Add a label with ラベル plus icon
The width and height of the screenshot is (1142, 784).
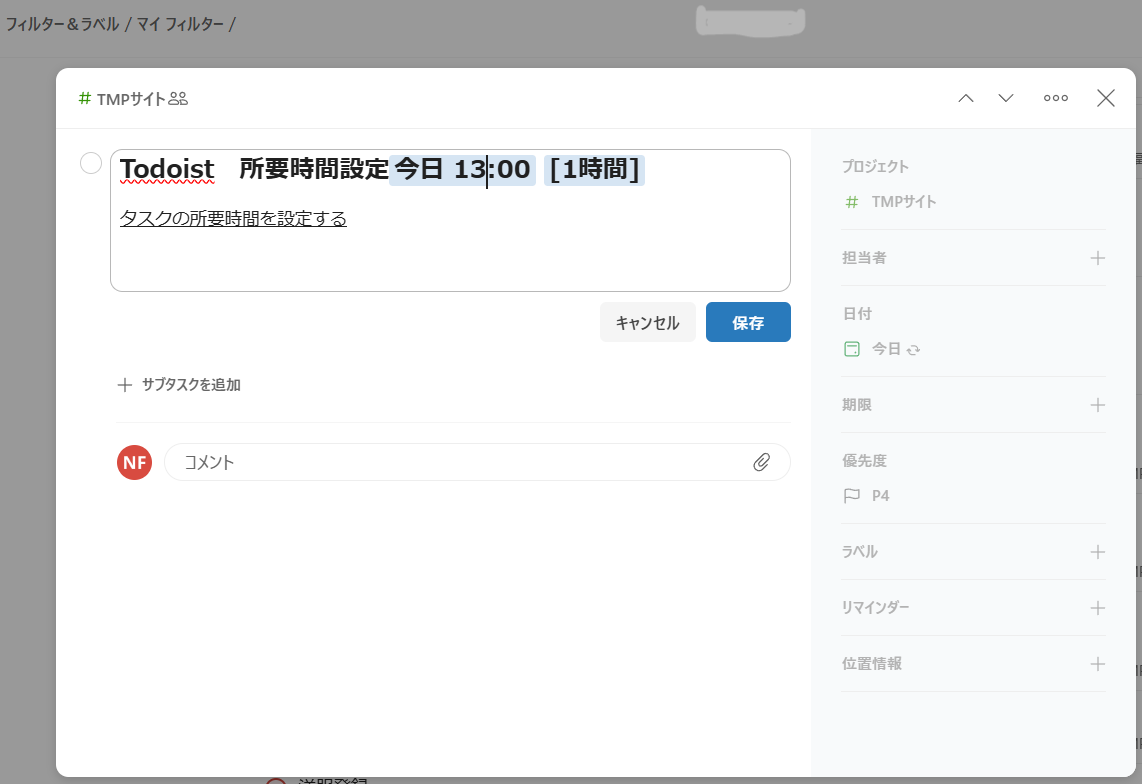[1097, 552]
